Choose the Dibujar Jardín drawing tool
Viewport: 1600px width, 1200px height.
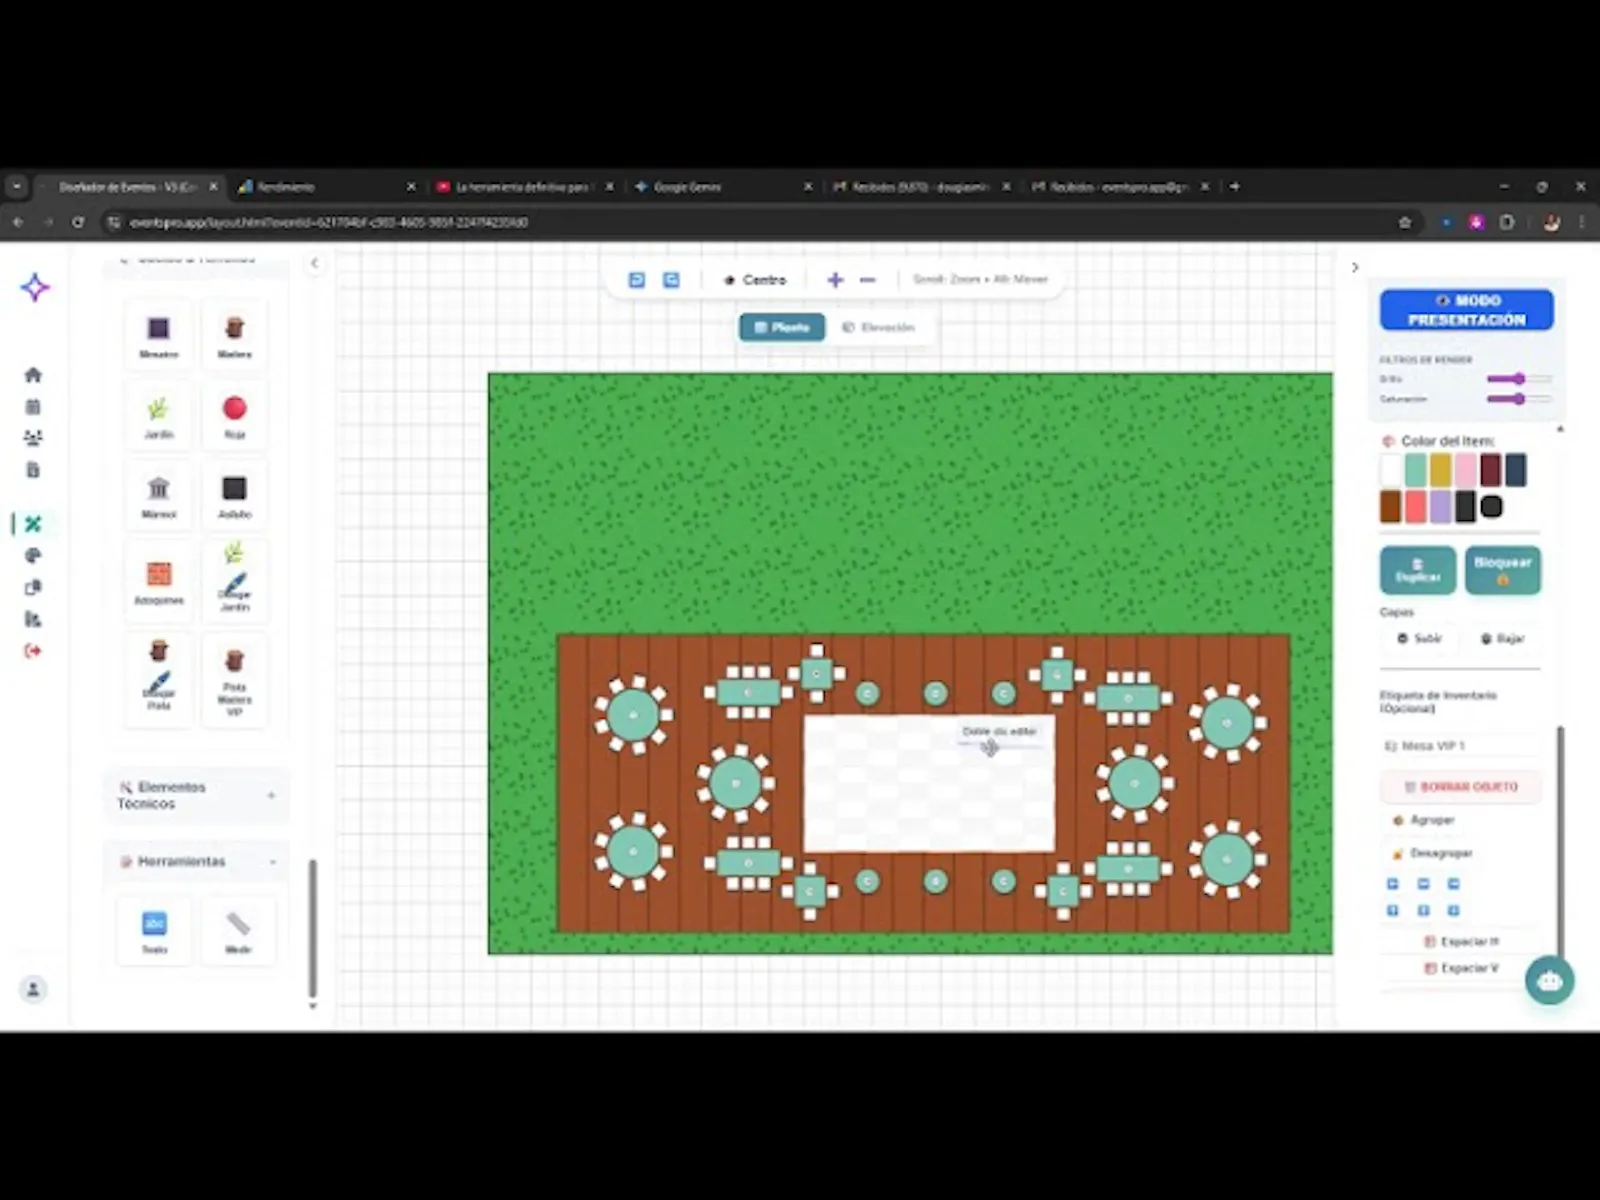tap(234, 581)
